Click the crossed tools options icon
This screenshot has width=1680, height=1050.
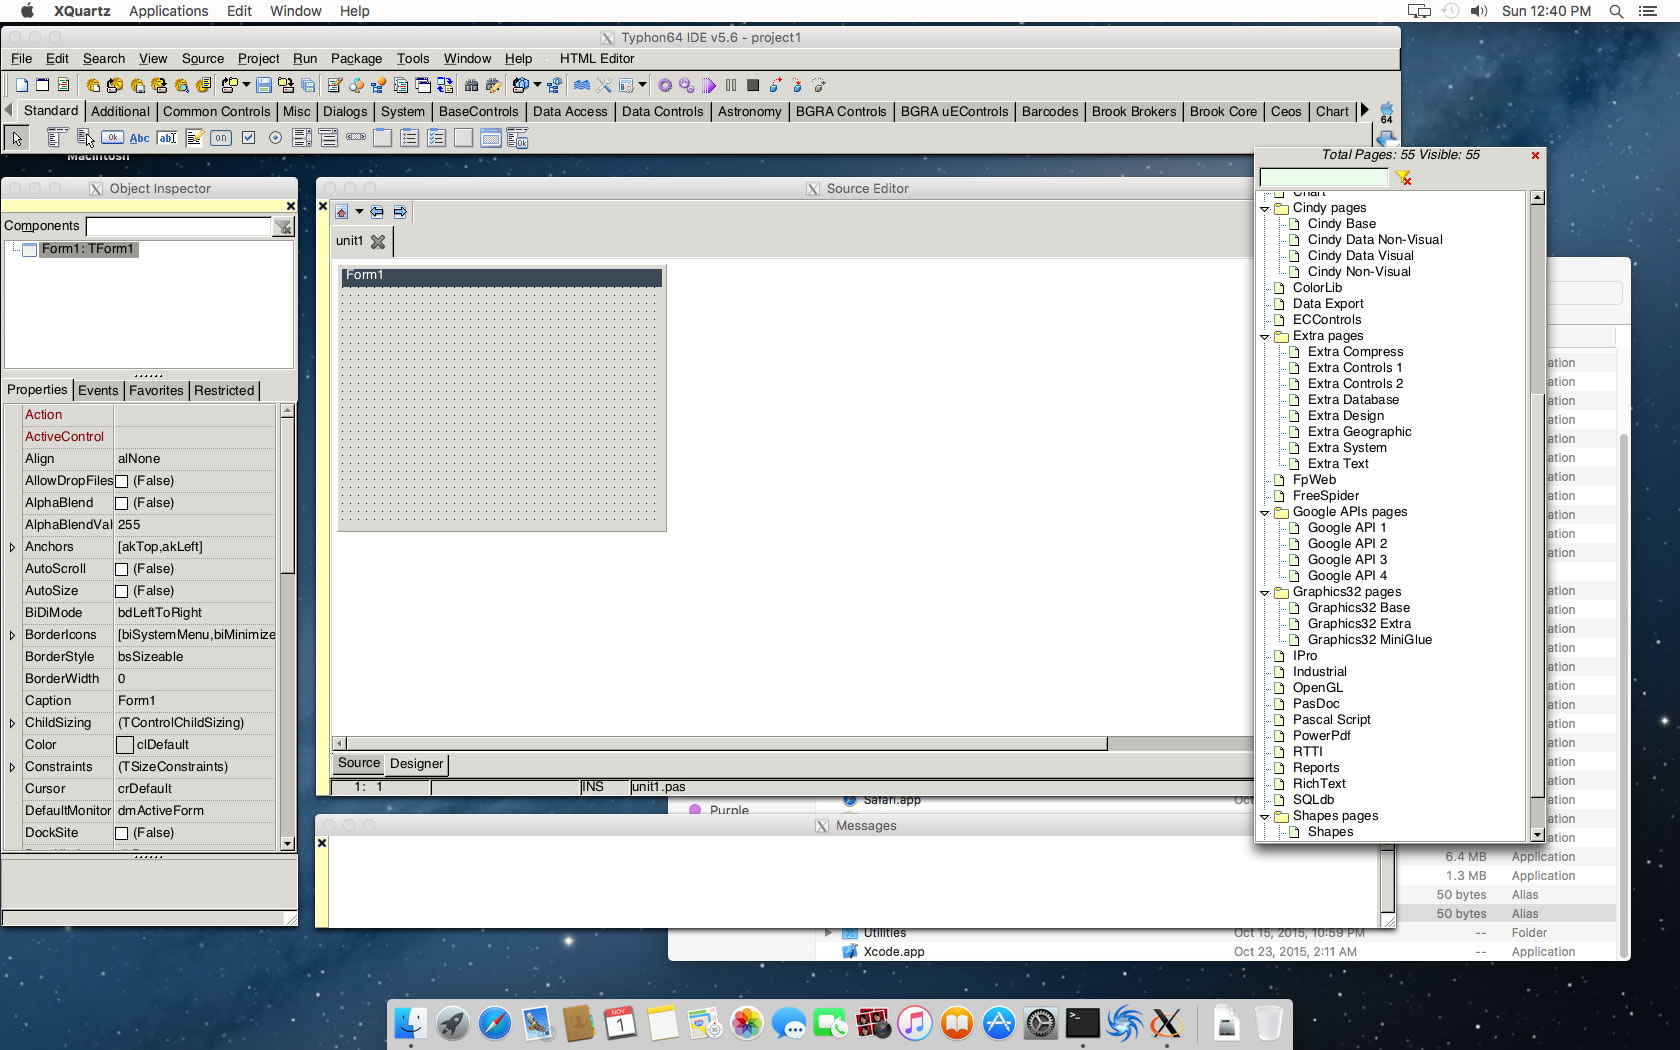click(x=604, y=85)
